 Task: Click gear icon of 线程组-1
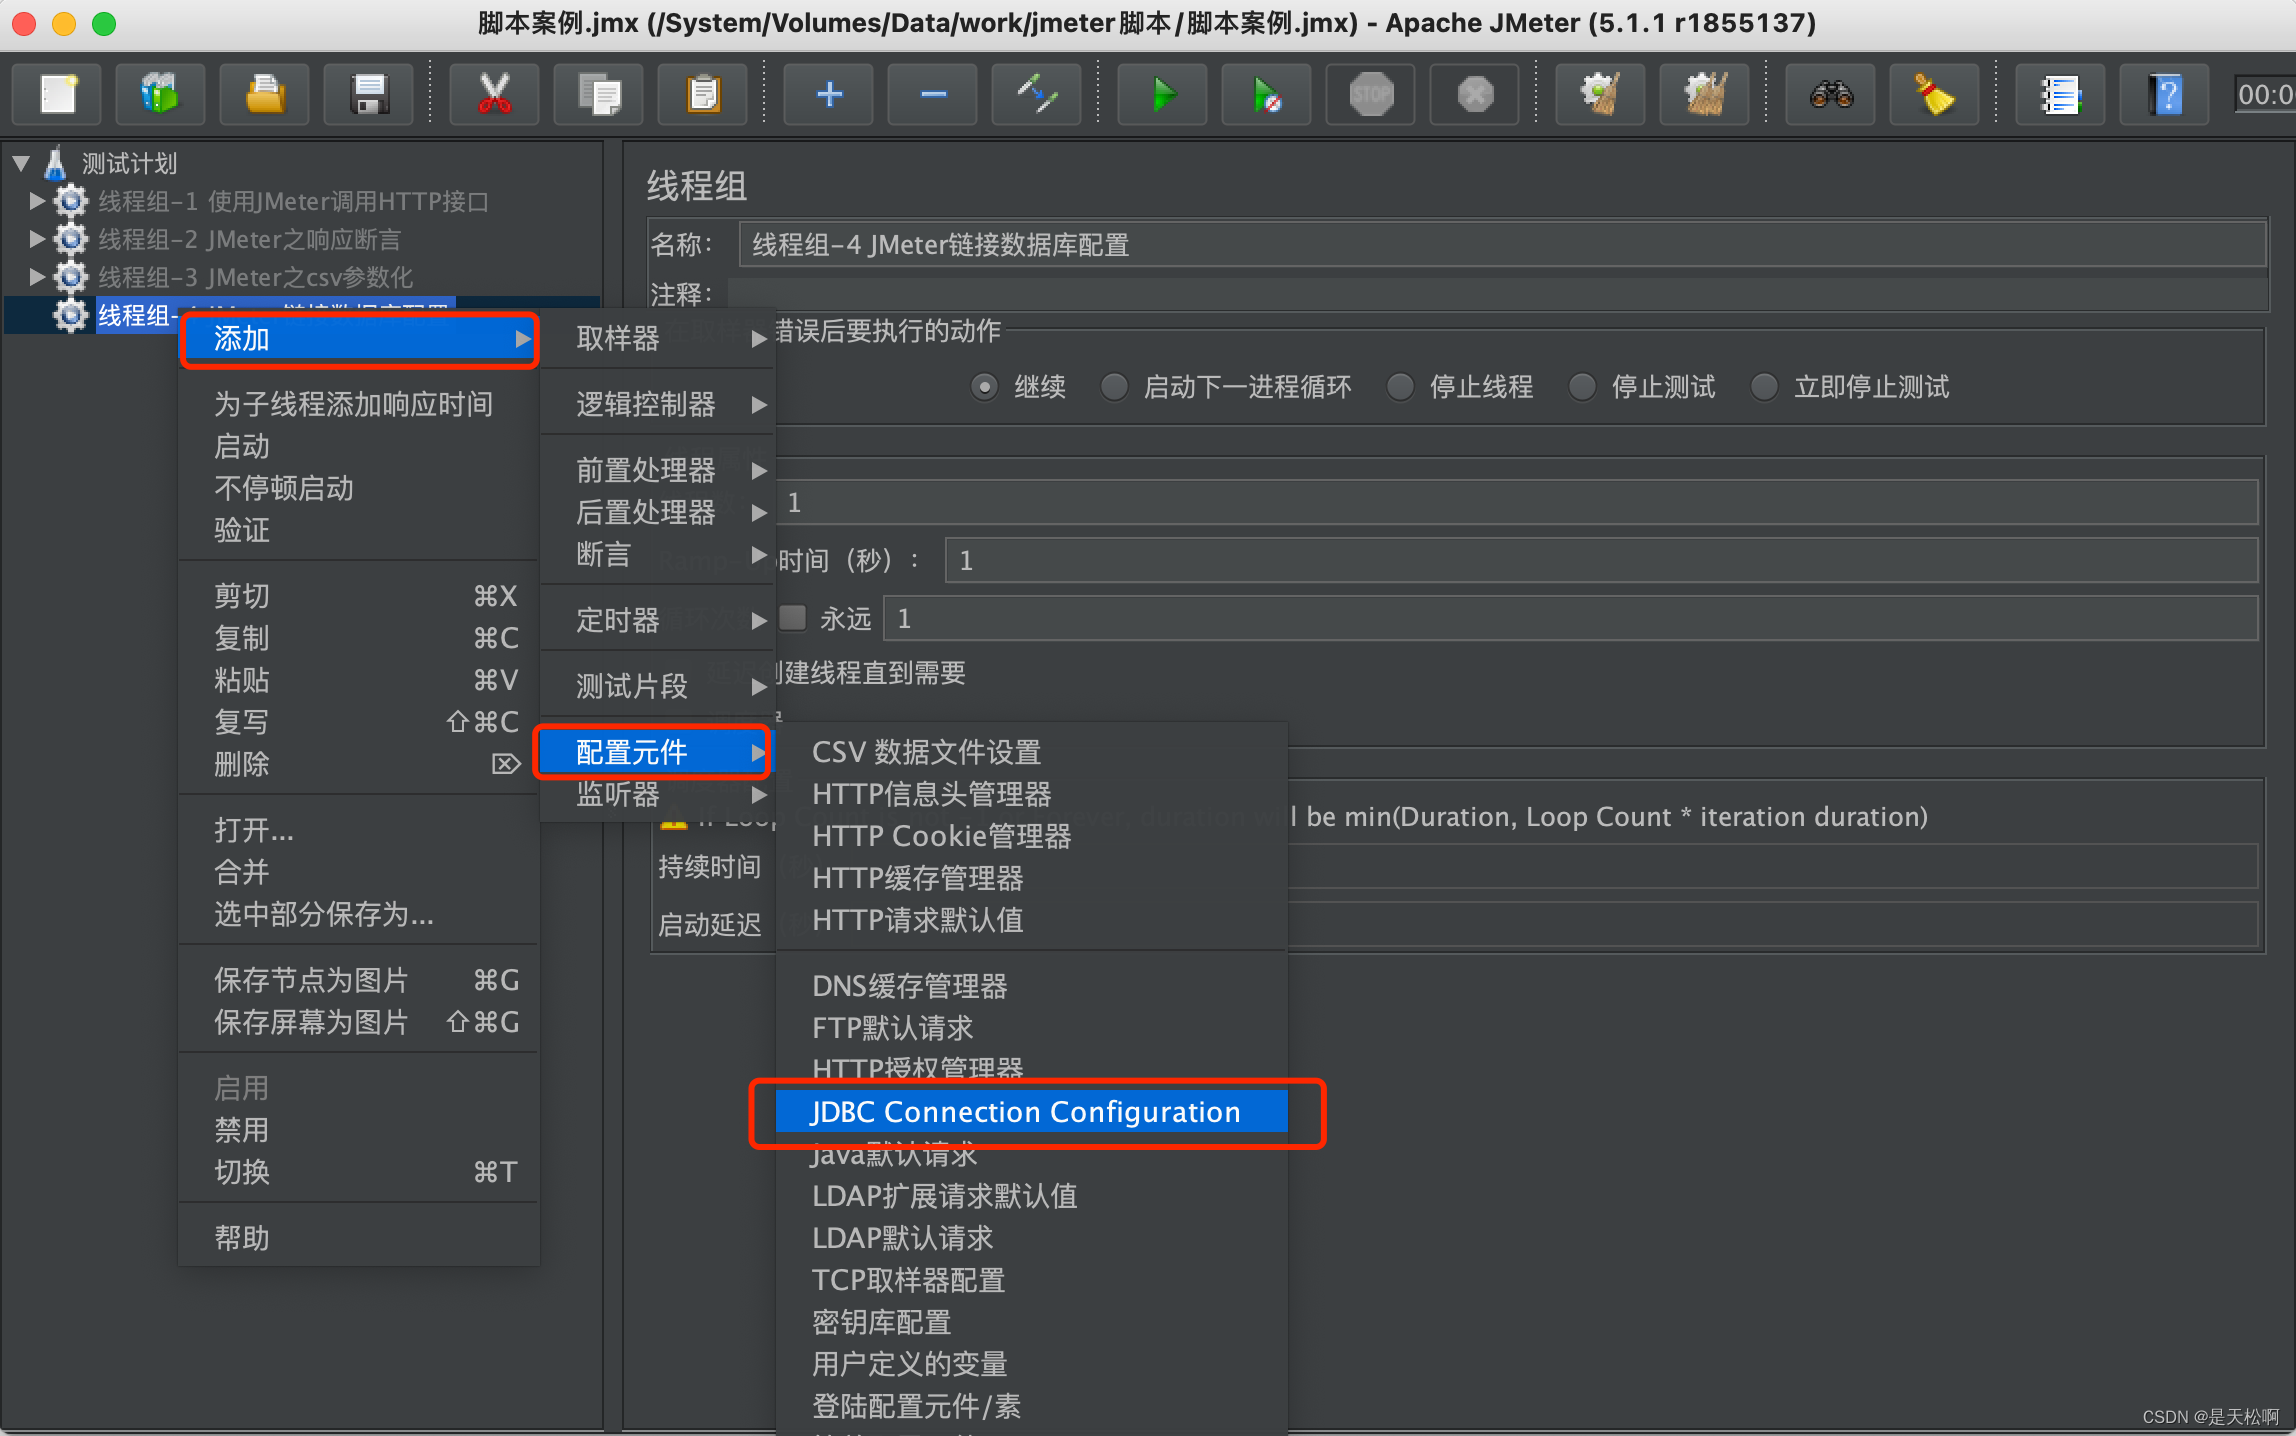(70, 201)
